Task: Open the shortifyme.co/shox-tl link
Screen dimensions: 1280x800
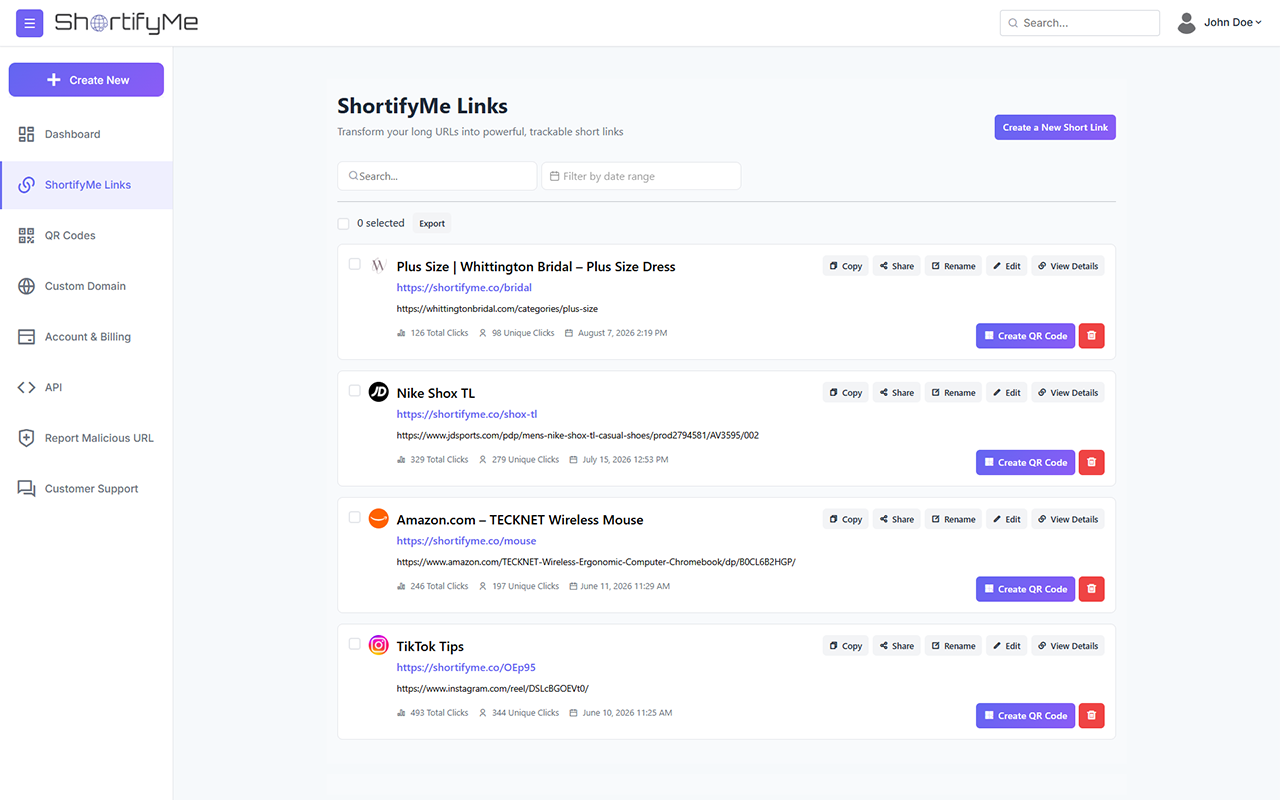Action: [x=467, y=414]
